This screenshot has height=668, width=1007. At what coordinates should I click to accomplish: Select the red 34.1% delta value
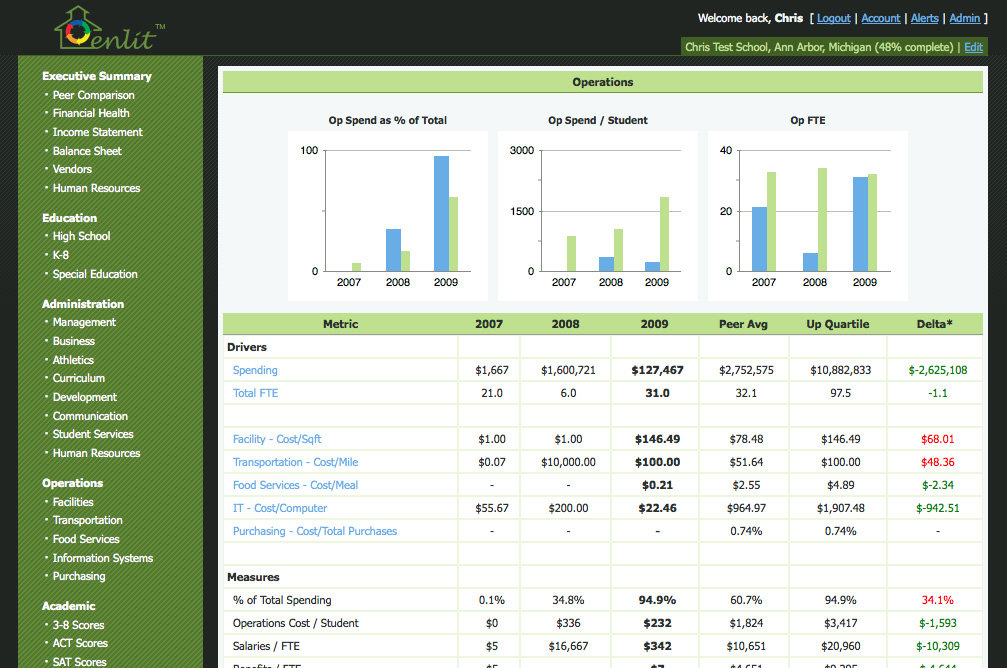(938, 600)
